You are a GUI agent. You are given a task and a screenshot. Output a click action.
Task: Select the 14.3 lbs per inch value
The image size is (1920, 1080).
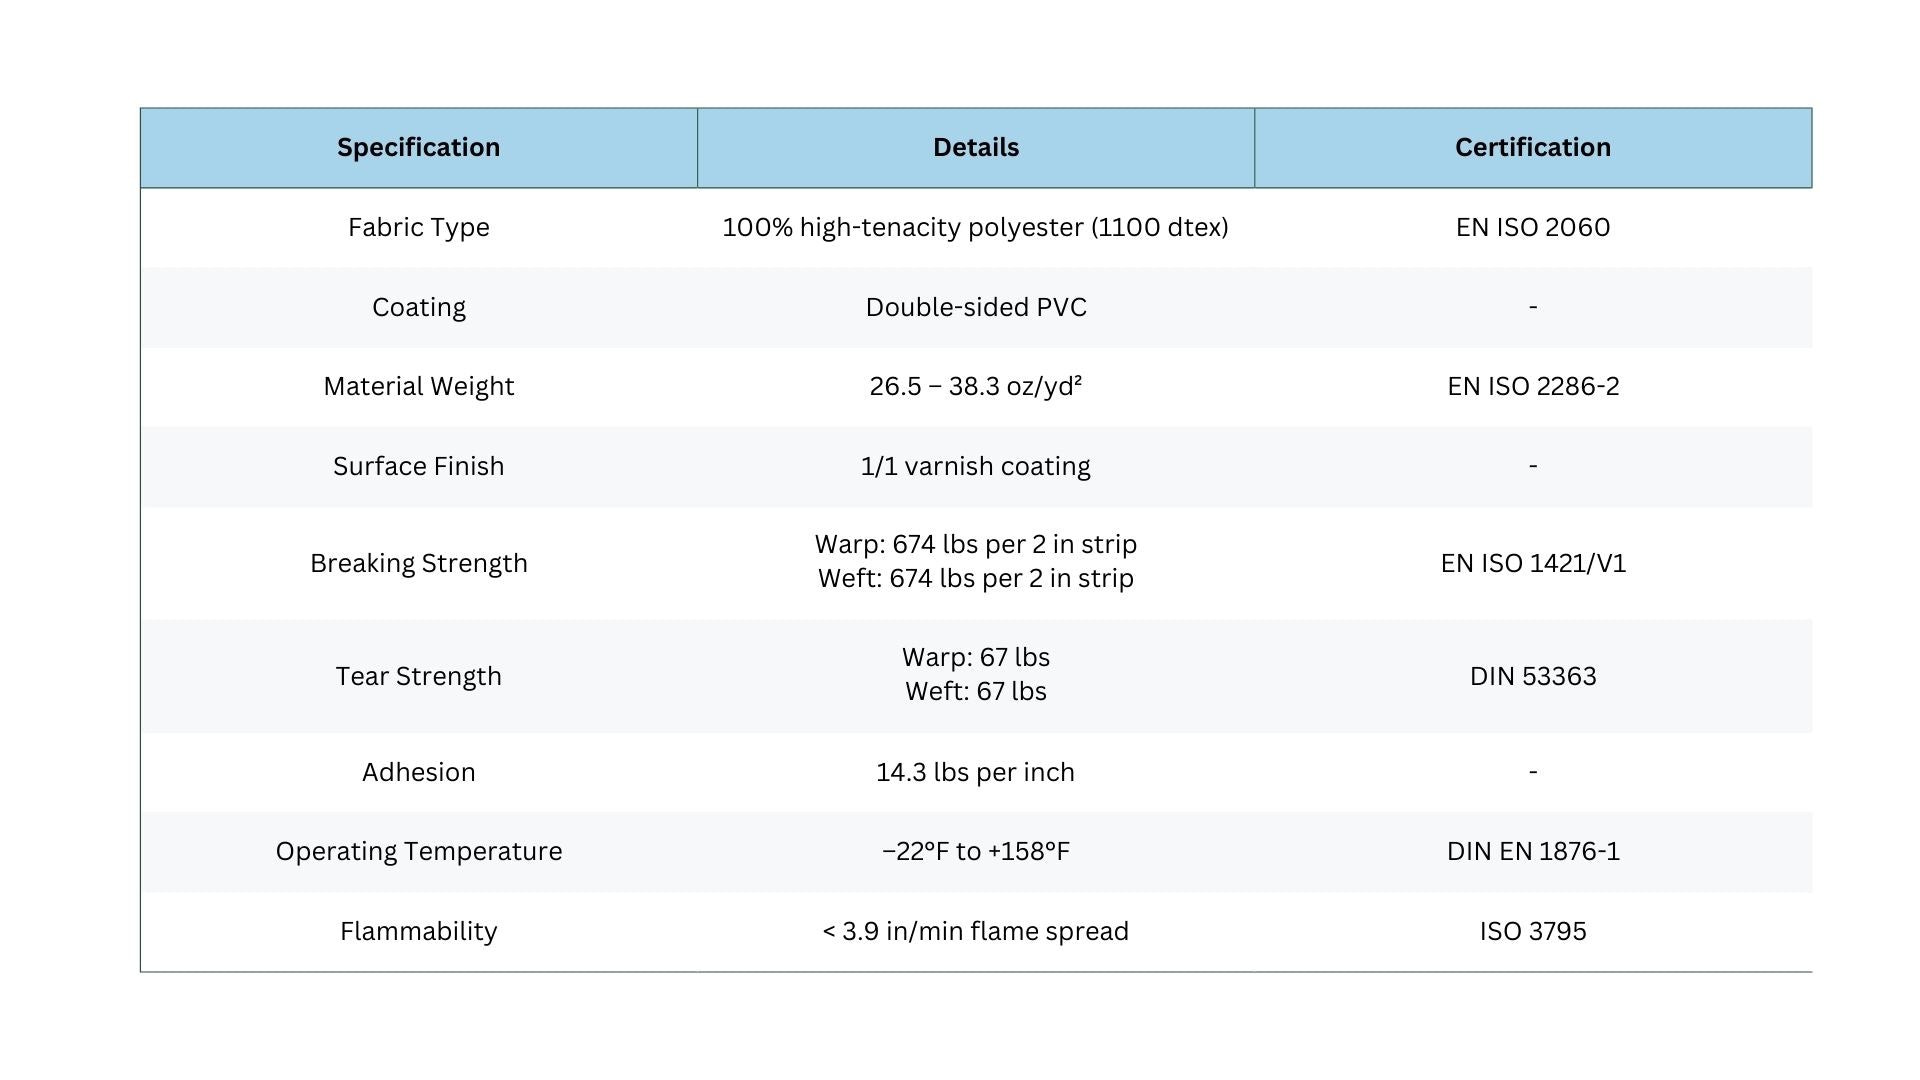(x=975, y=773)
